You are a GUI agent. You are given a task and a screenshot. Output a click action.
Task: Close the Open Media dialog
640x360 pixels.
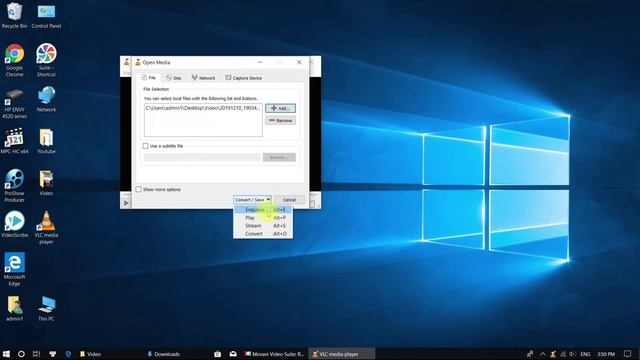(299, 62)
